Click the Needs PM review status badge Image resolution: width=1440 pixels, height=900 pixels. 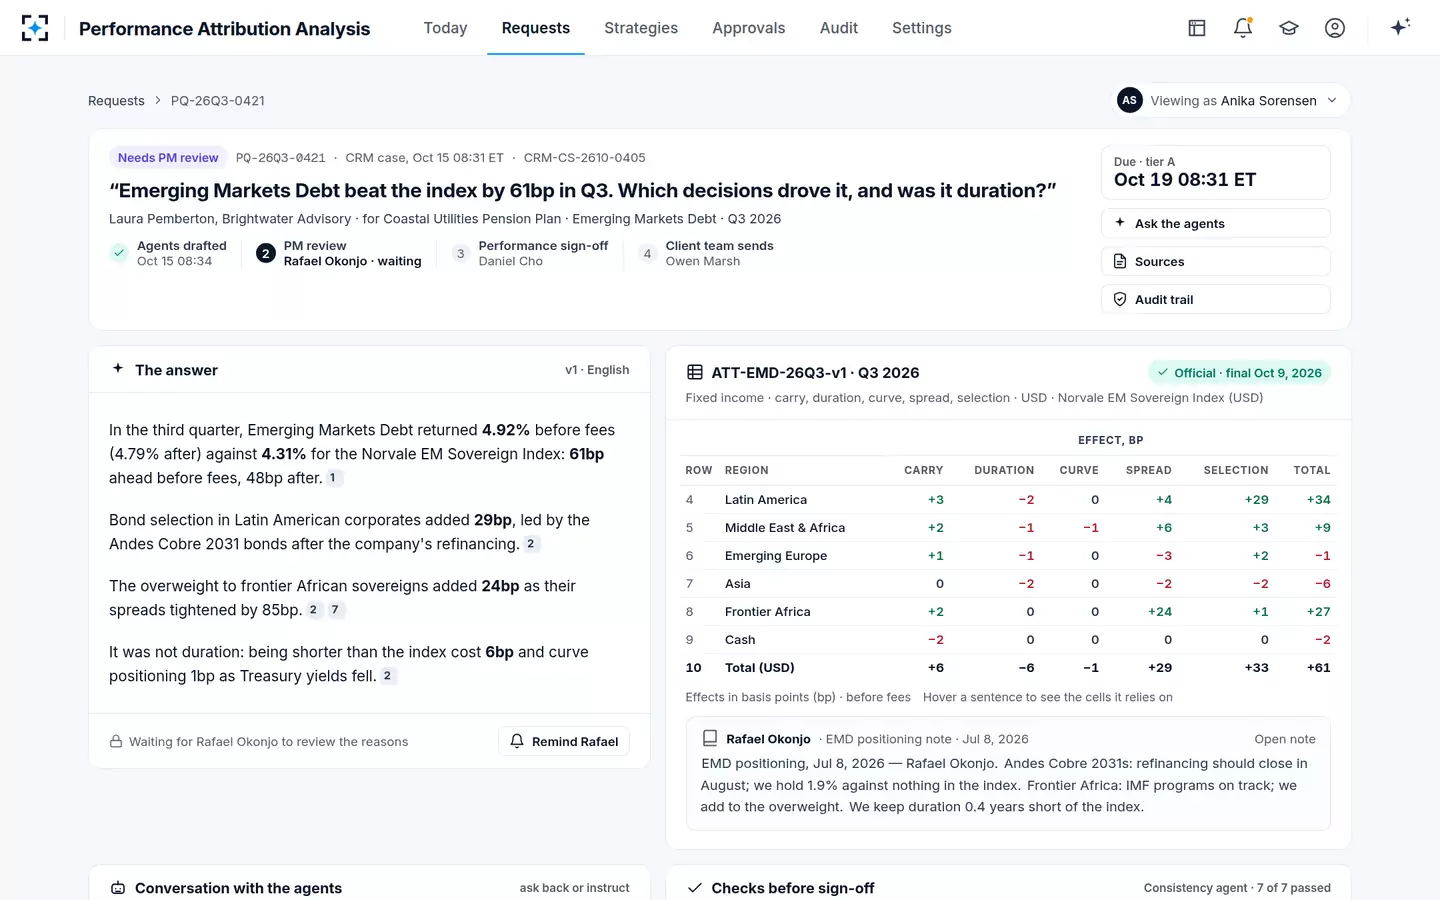coord(168,157)
